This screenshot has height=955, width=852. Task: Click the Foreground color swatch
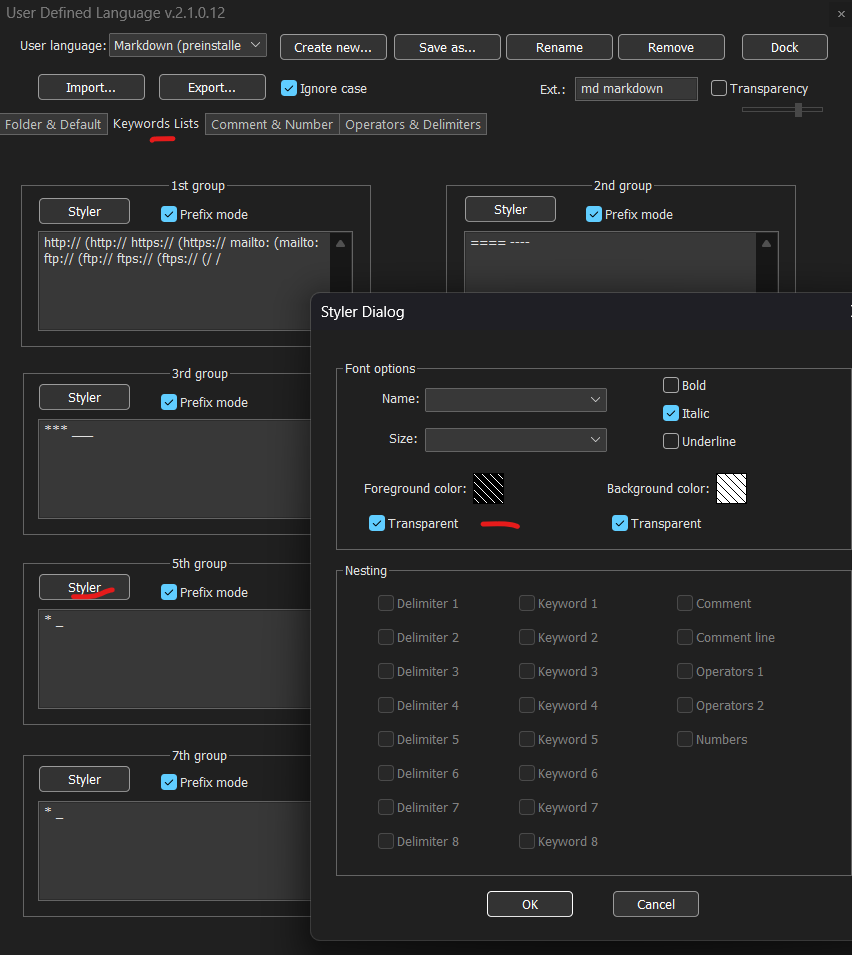[488, 489]
